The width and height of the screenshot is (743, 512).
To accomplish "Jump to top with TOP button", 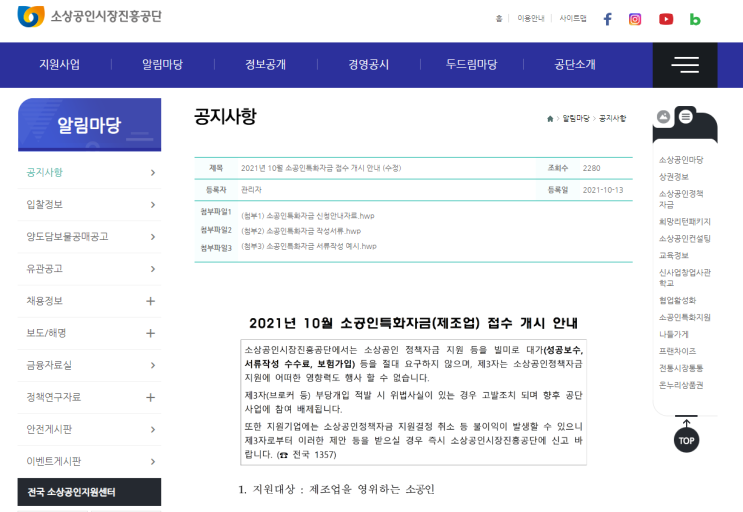I will coord(686,440).
